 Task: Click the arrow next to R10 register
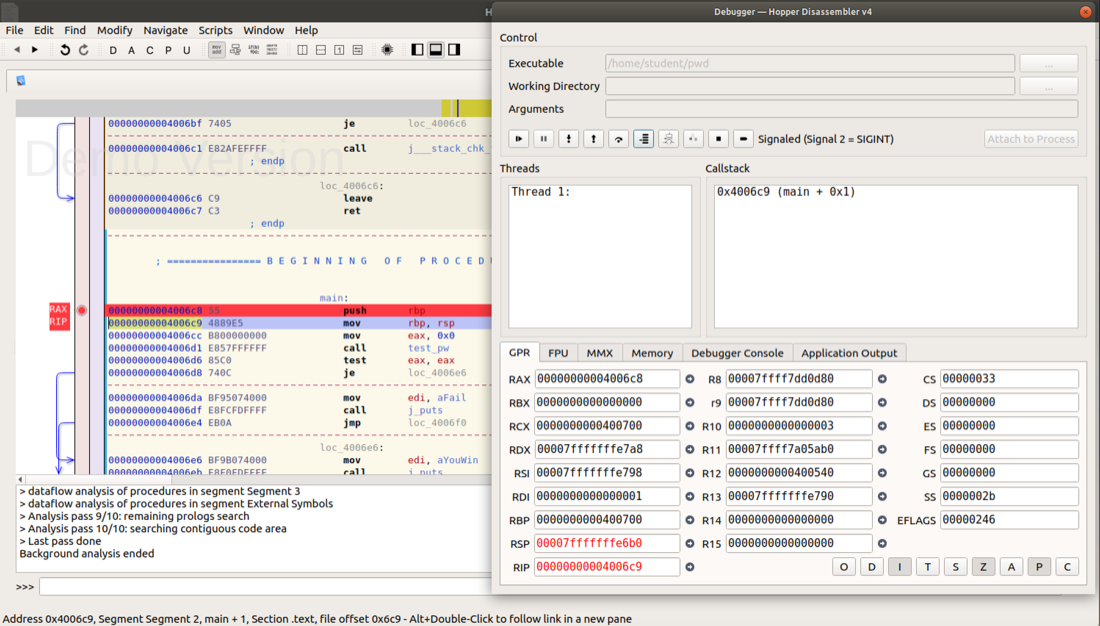[x=882, y=426]
